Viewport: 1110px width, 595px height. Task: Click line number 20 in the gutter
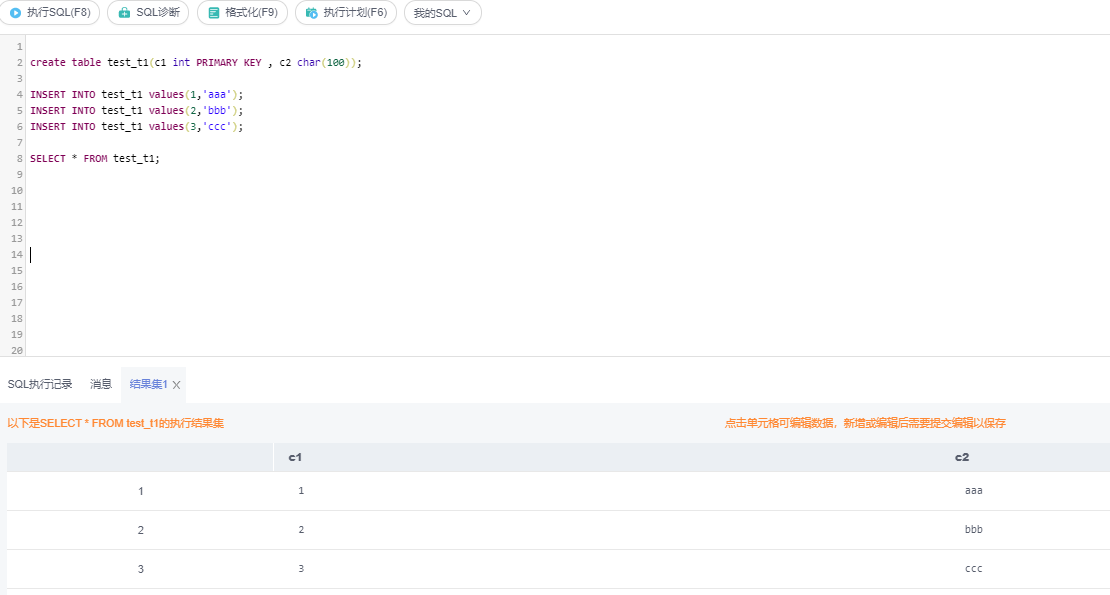coord(17,350)
